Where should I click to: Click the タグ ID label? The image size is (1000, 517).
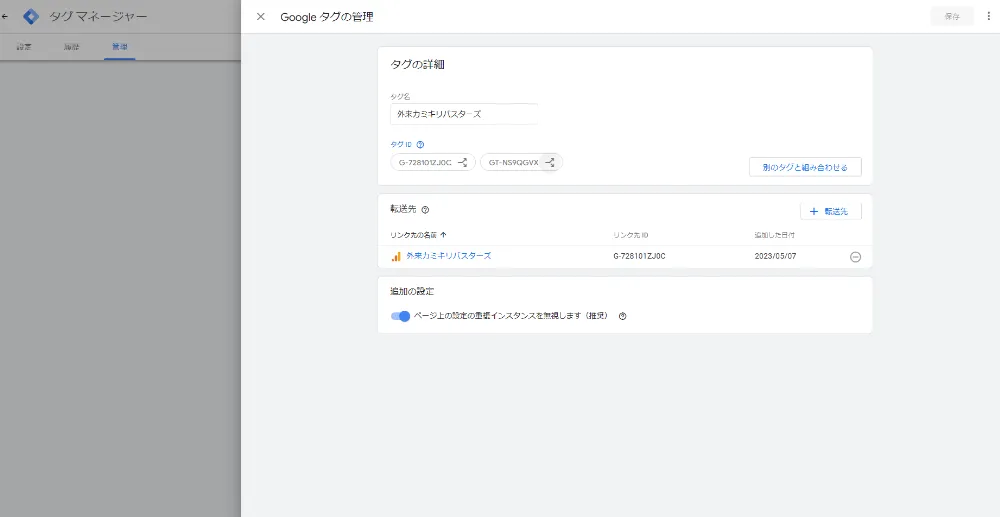tap(401, 145)
